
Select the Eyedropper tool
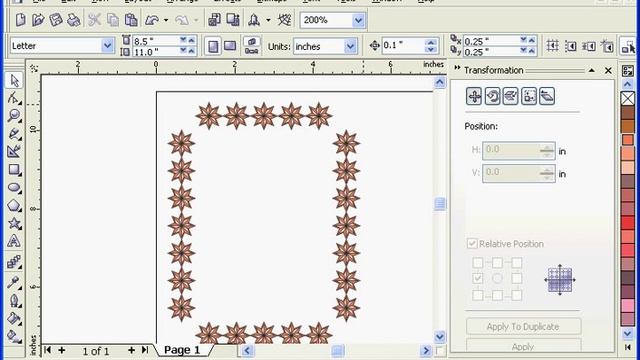pos(14,282)
